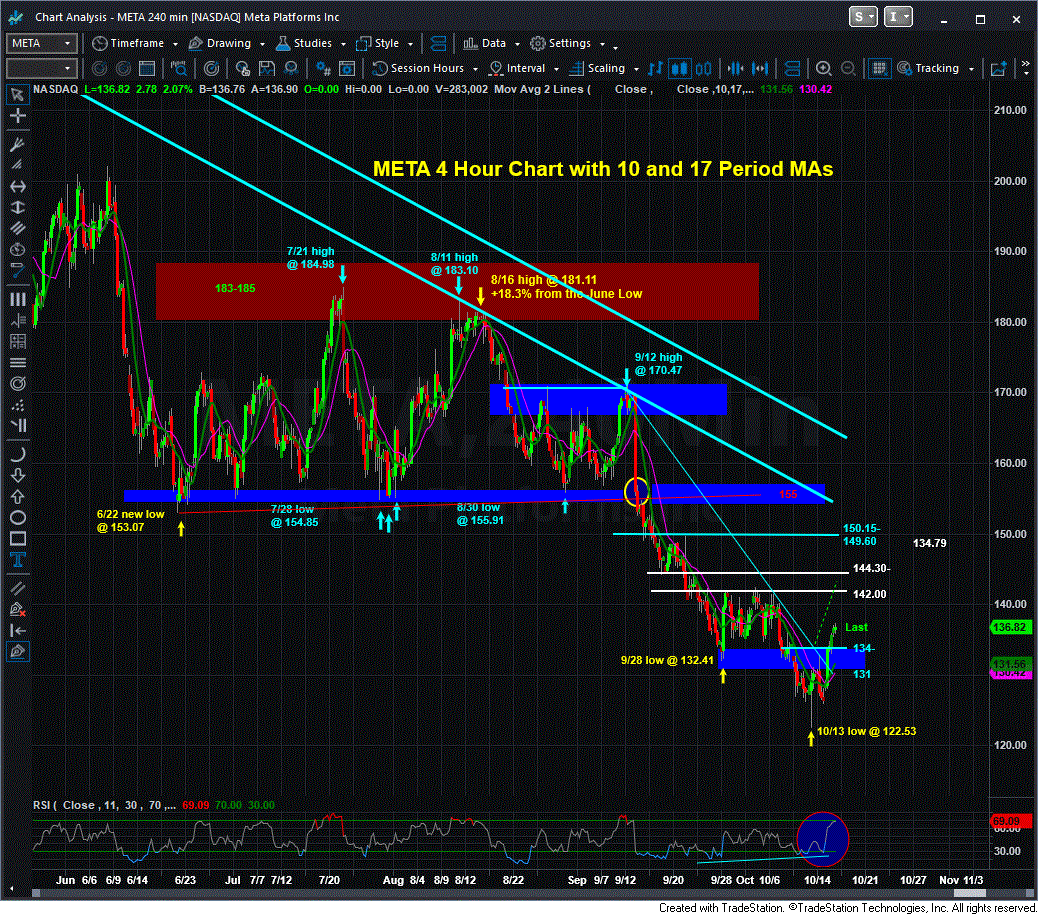Maximize the Chart Analysis window
1038x914 pixels.
(980, 19)
